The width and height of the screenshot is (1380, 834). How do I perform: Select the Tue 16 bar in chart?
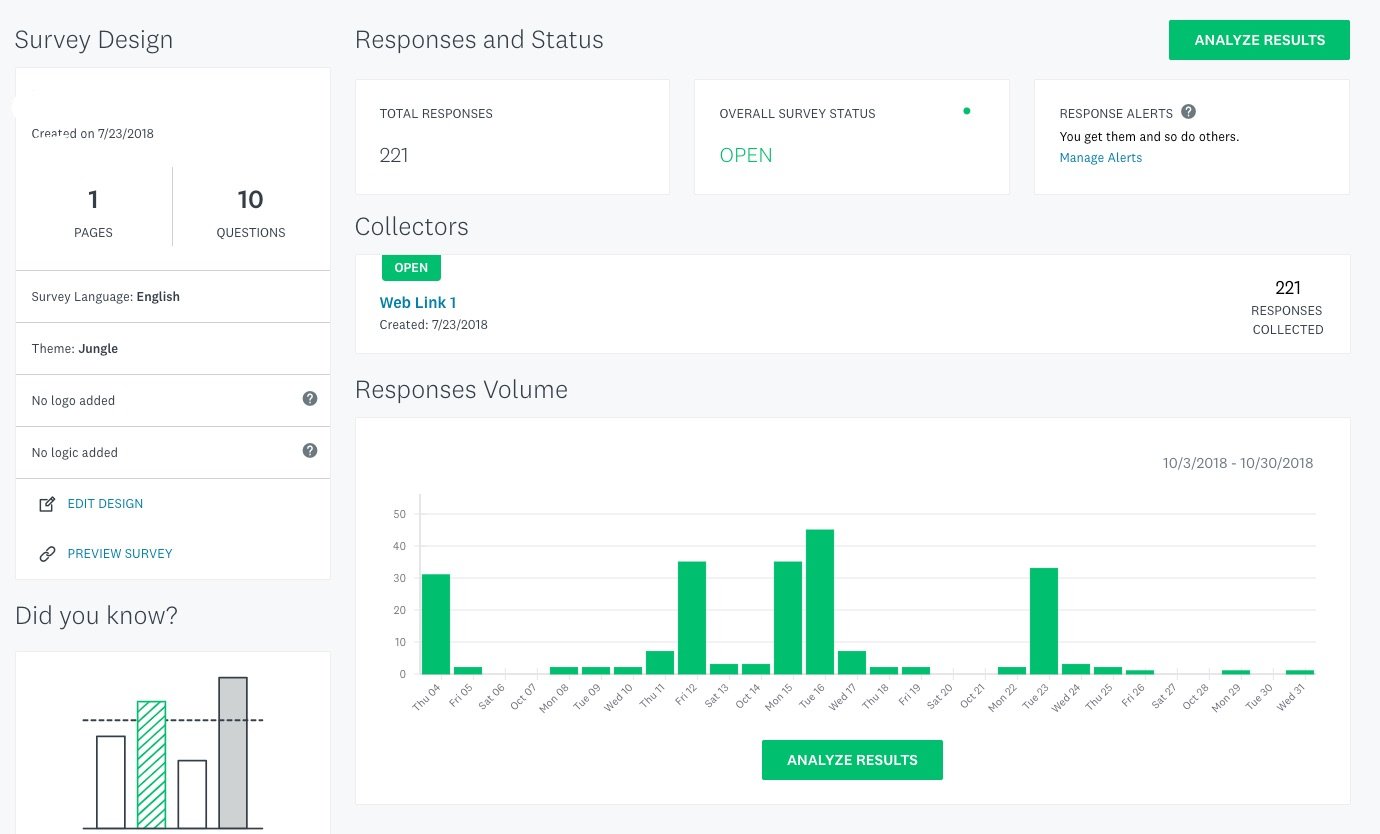click(820, 602)
